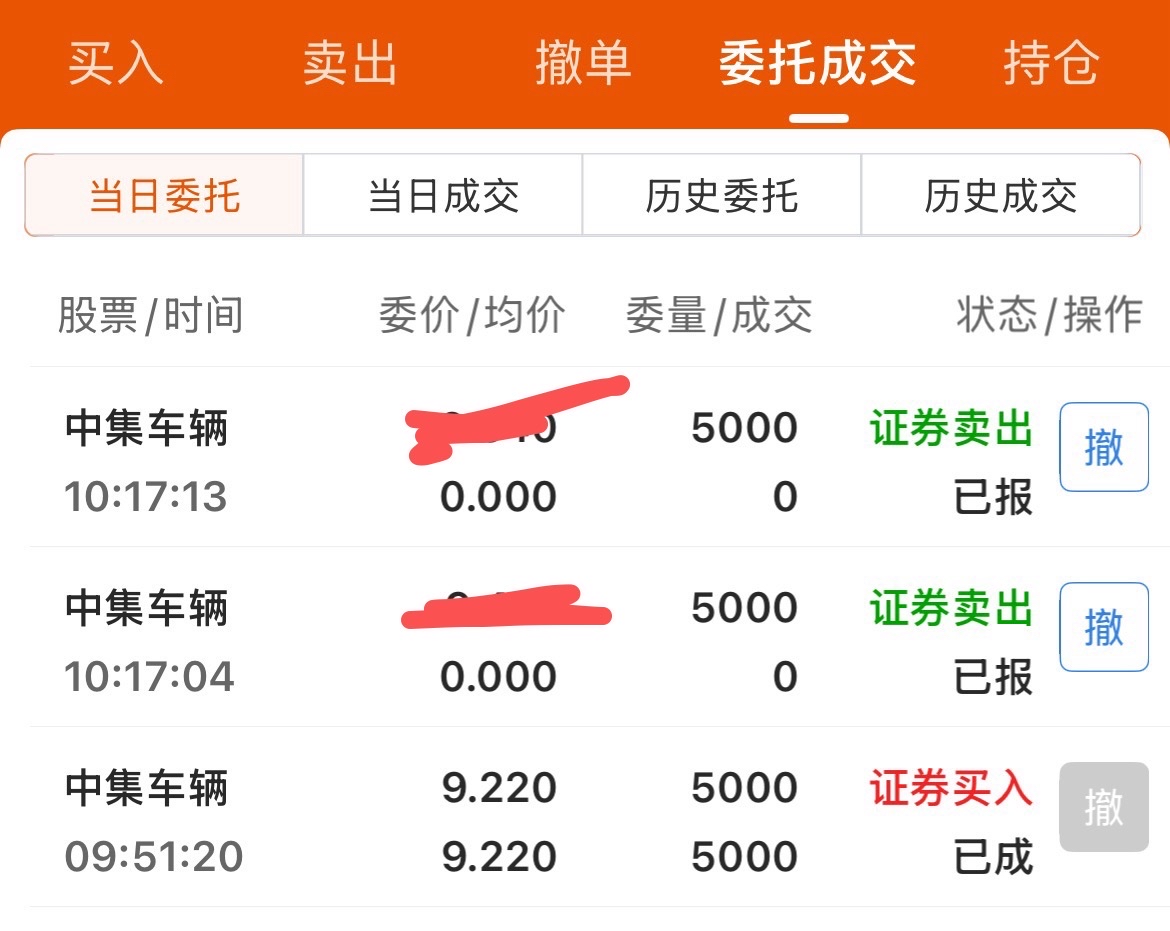
Task: Tap 中集车辆 stock name in 10:17:13 row
Action: (x=146, y=428)
